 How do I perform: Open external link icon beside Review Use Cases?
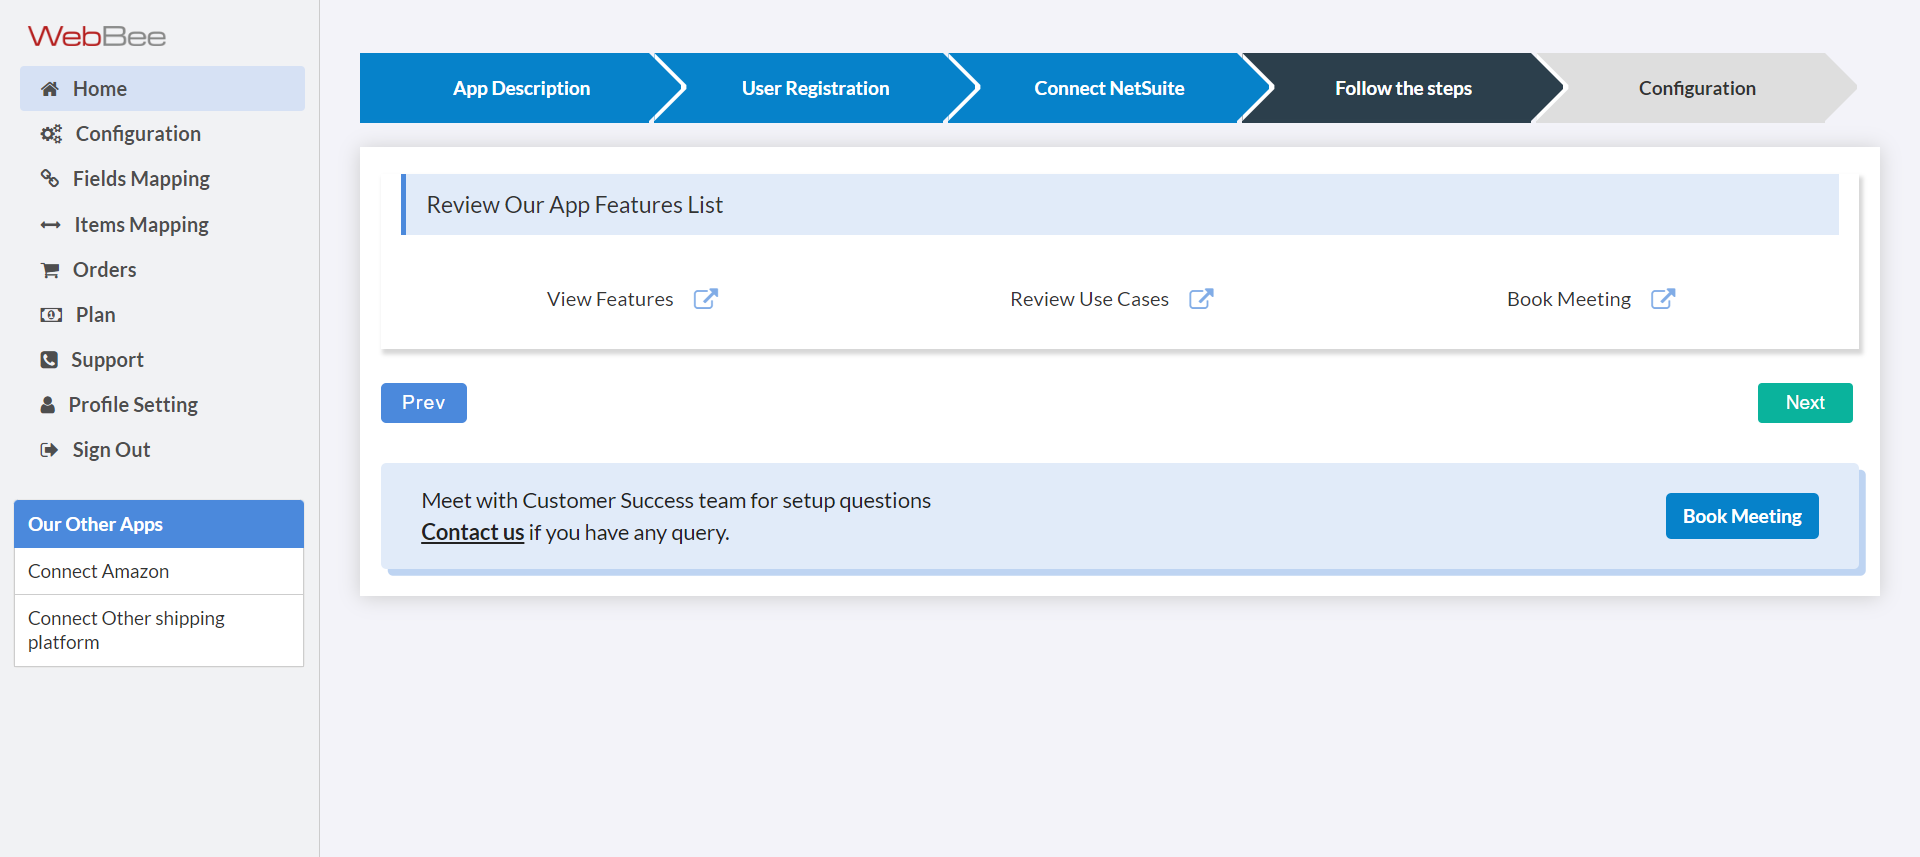click(x=1201, y=299)
